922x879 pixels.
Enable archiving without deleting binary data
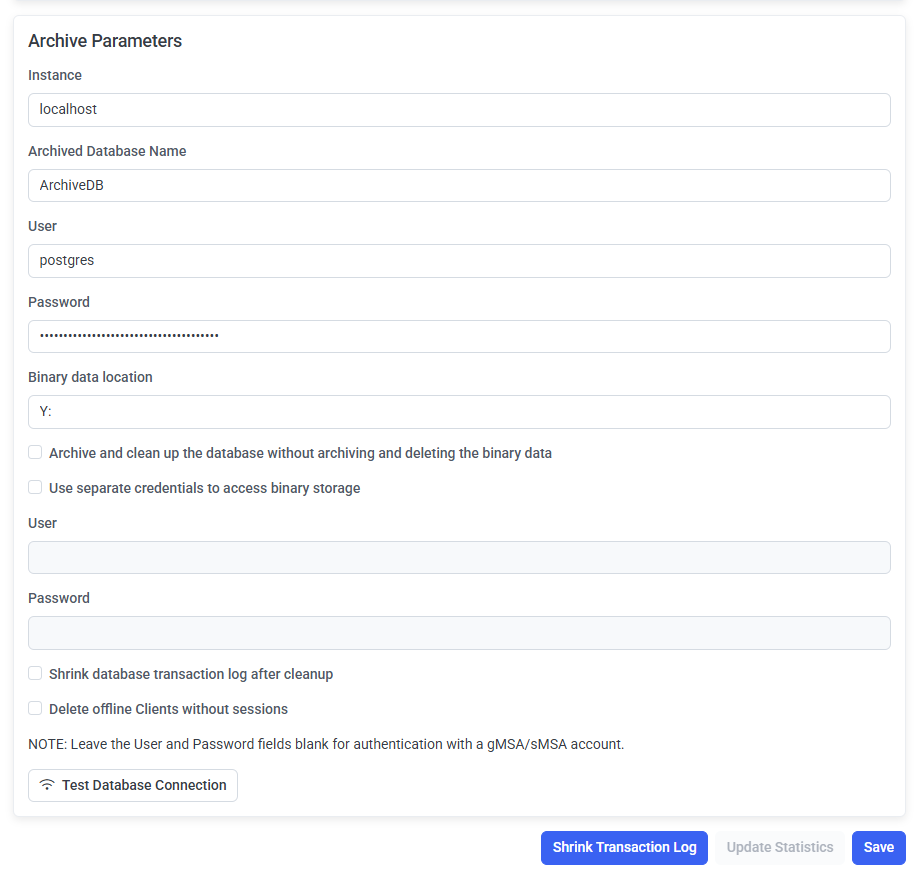[35, 453]
